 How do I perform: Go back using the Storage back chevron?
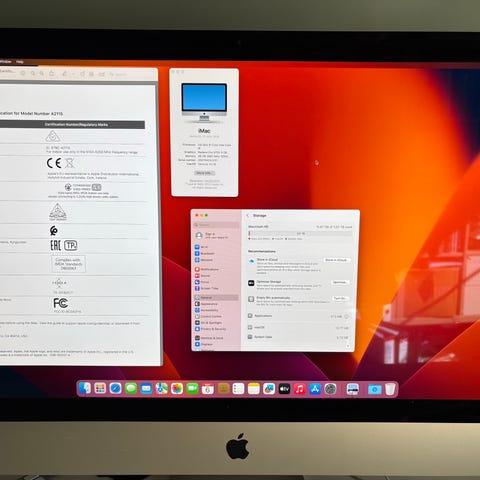tap(248, 215)
